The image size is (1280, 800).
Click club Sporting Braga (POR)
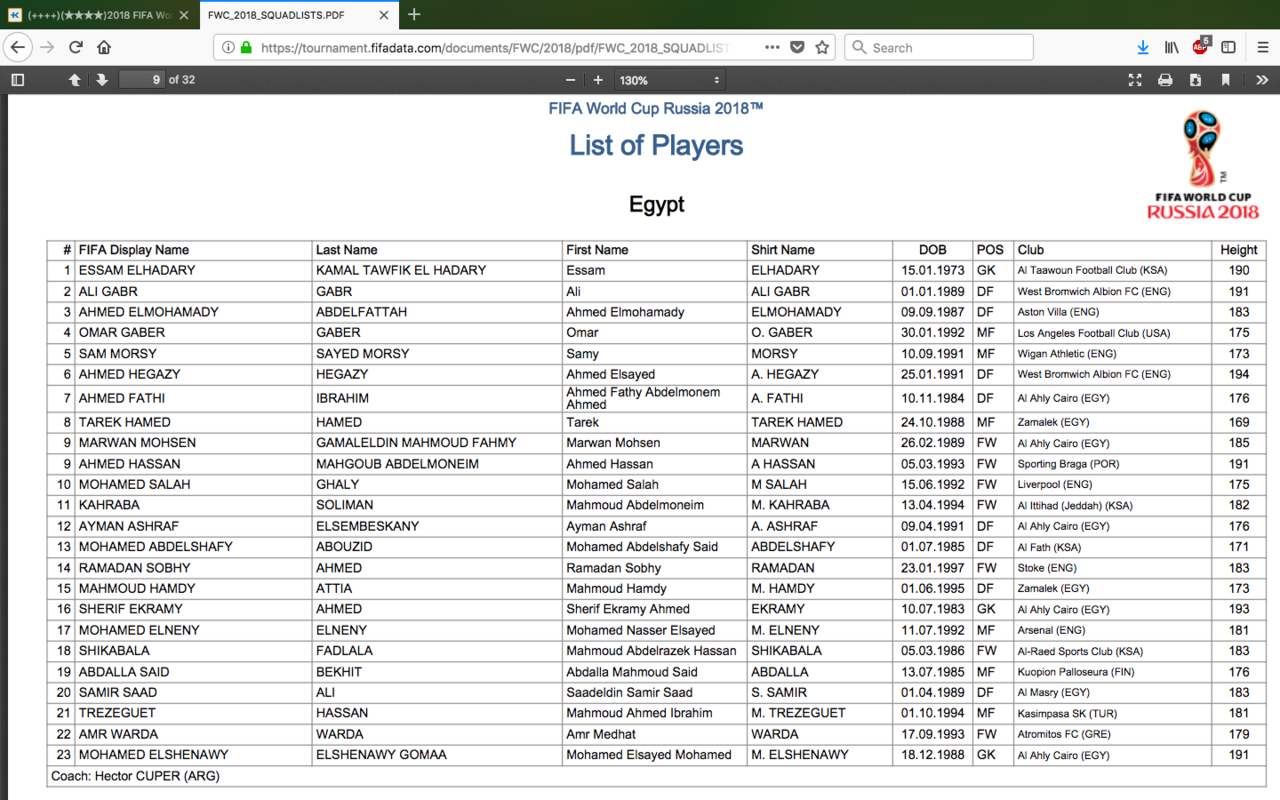(x=1068, y=464)
